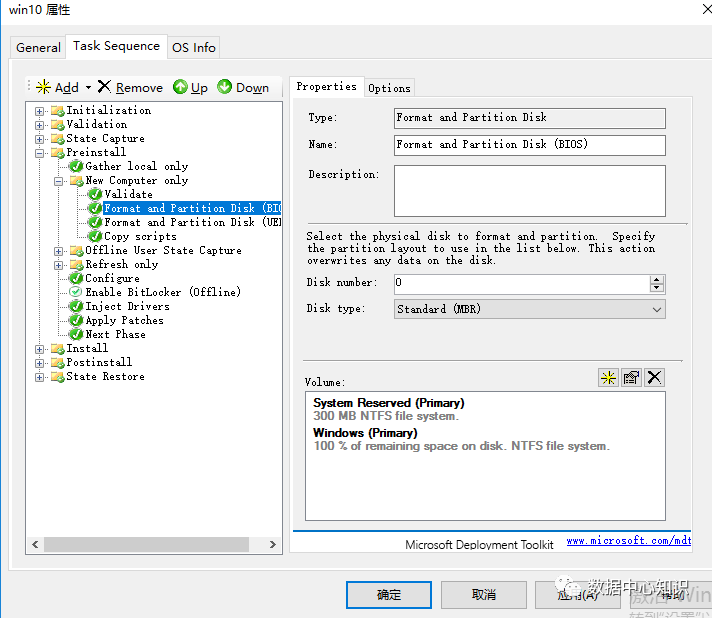Image resolution: width=712 pixels, height=618 pixels.
Task: Click the Type field Format and Partition Disk
Action: coord(529,118)
